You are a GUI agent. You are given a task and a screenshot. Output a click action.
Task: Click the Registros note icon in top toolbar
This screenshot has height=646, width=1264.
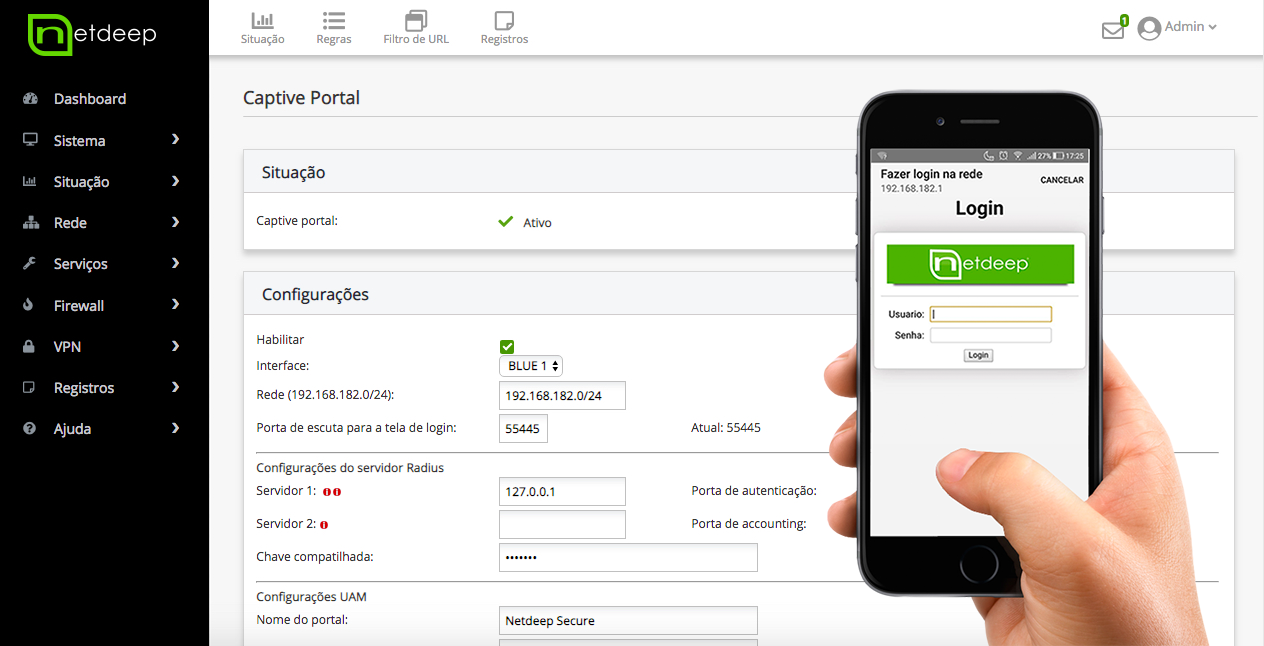click(x=504, y=21)
